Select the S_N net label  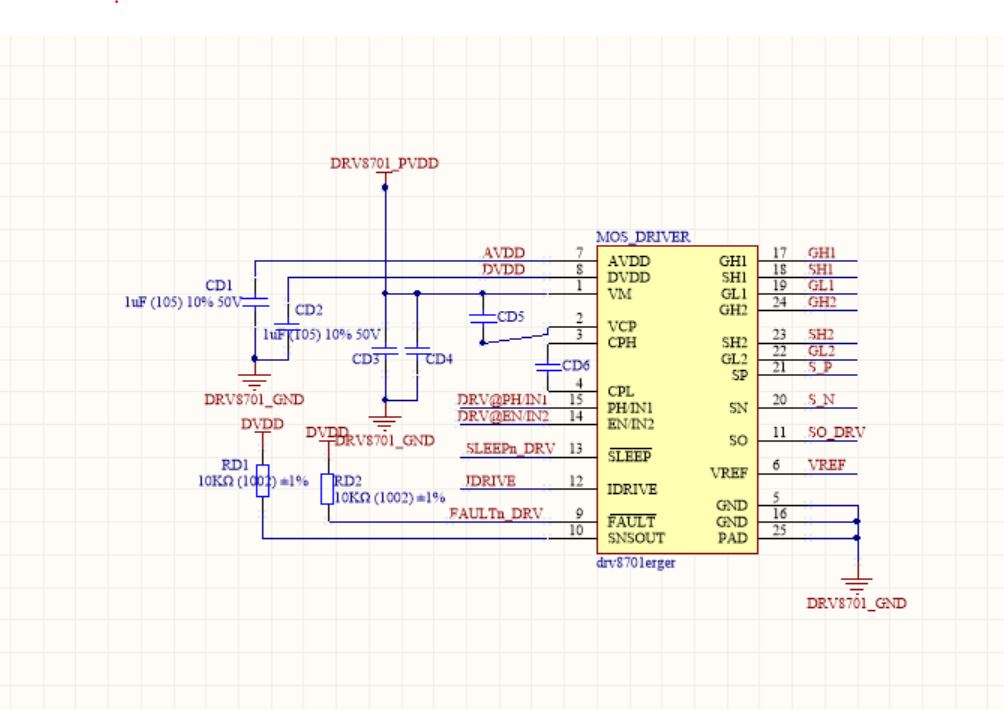(x=822, y=399)
